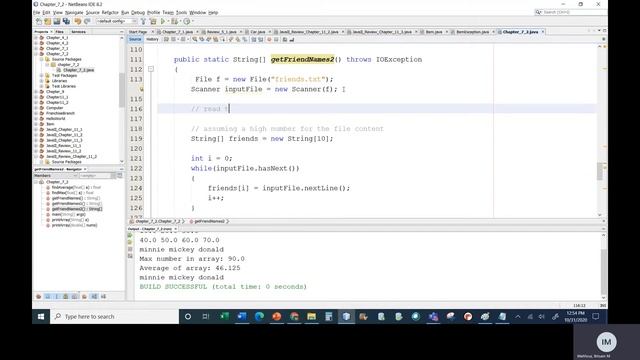The height and width of the screenshot is (360, 640).
Task: Switch to the Review_5_1.java tab
Action: 221,31
